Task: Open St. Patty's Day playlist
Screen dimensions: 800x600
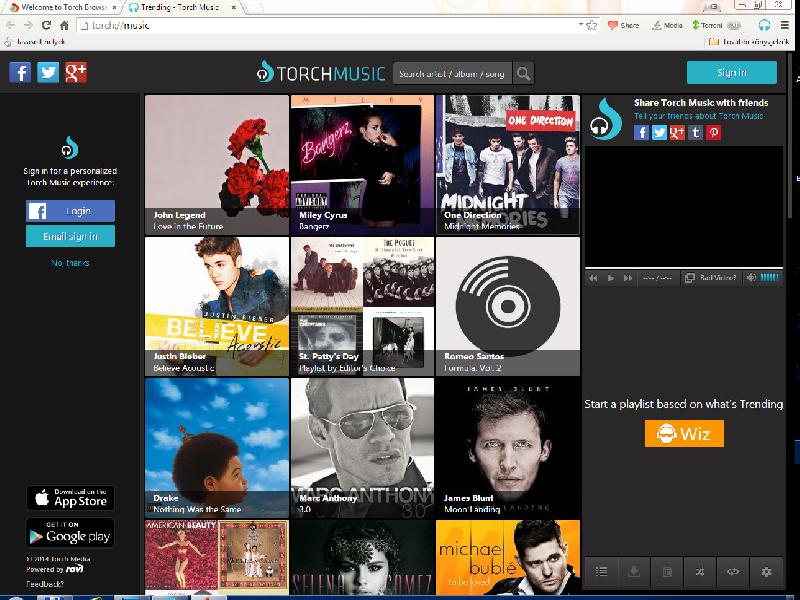Action: [362, 306]
